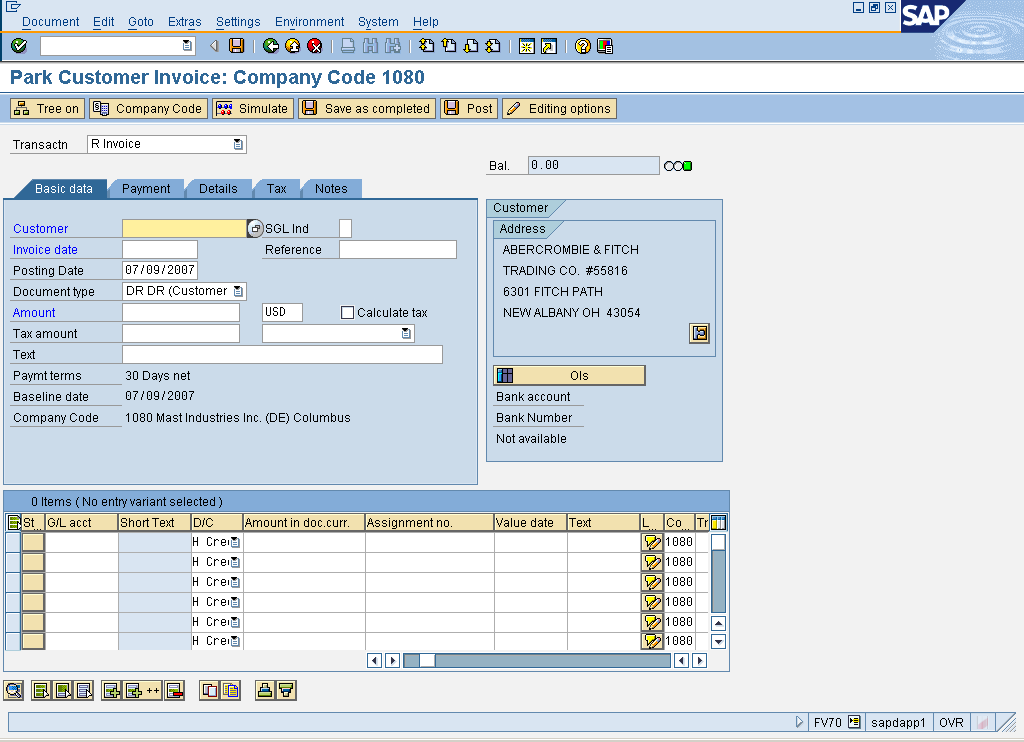This screenshot has width=1024, height=742.
Task: Click the Next Page icon
Action: pyautogui.click(x=471, y=46)
